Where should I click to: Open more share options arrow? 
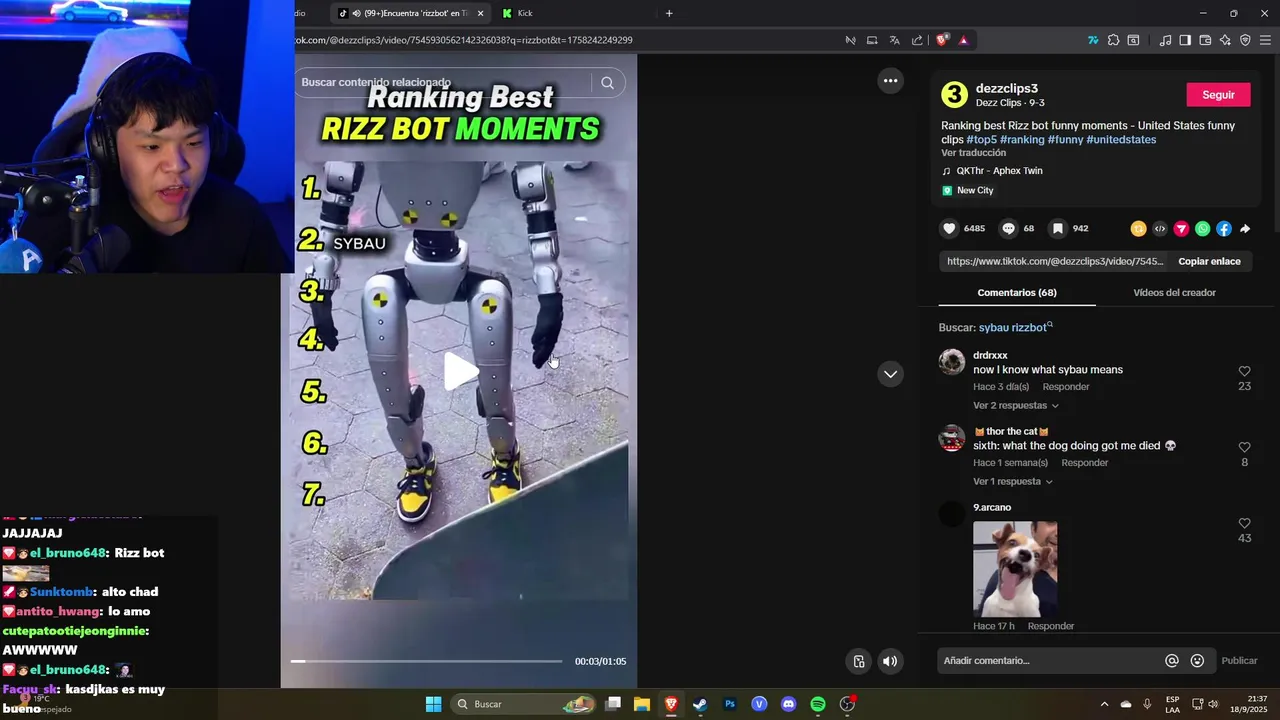[x=1245, y=229]
